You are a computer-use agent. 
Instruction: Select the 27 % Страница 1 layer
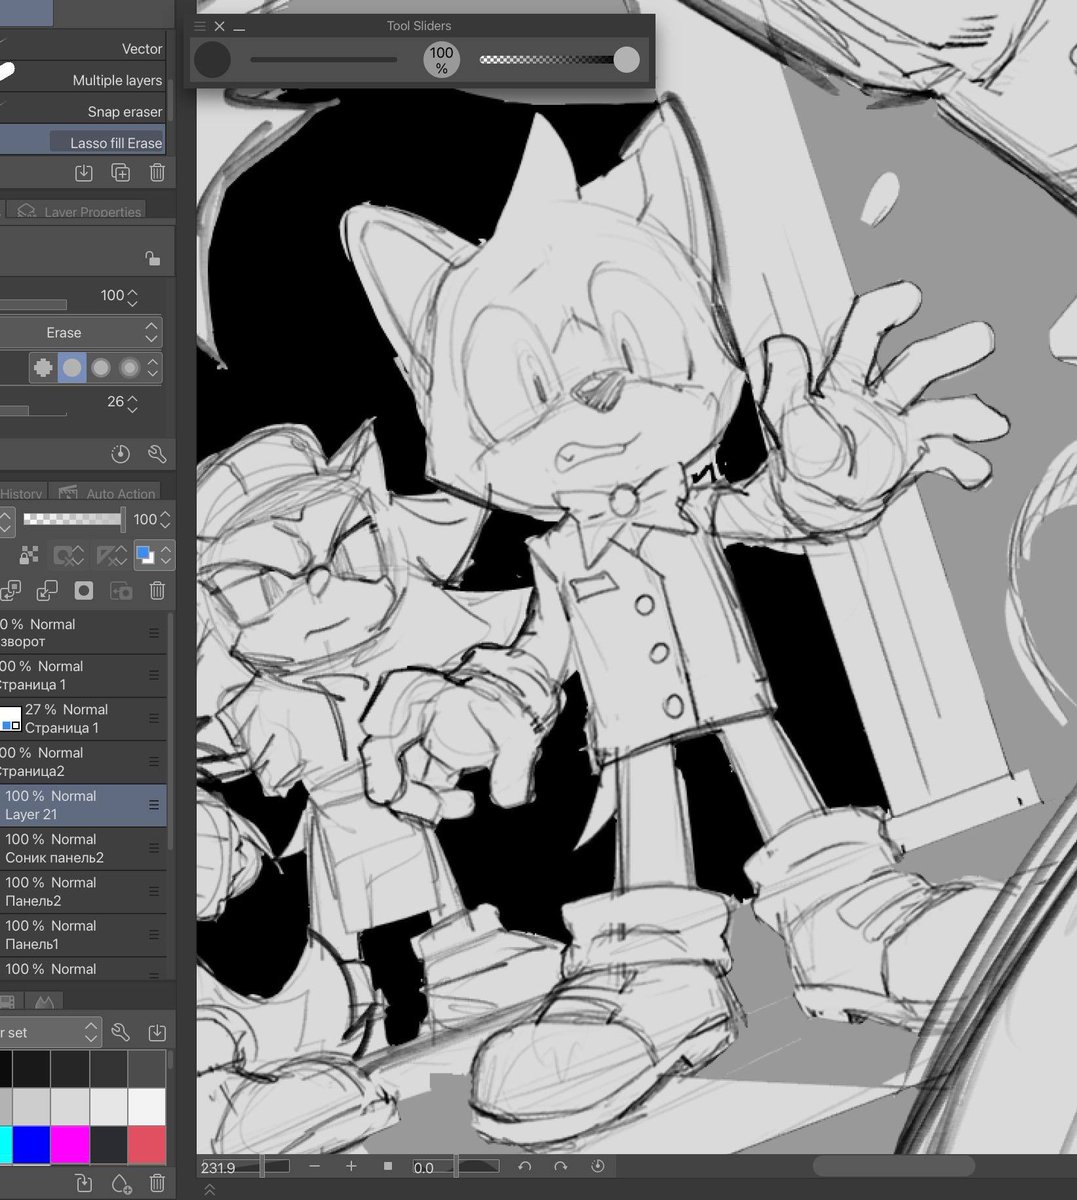click(83, 719)
